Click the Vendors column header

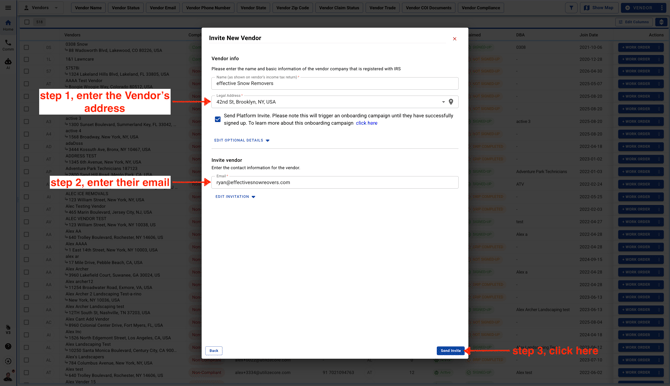[x=72, y=35]
